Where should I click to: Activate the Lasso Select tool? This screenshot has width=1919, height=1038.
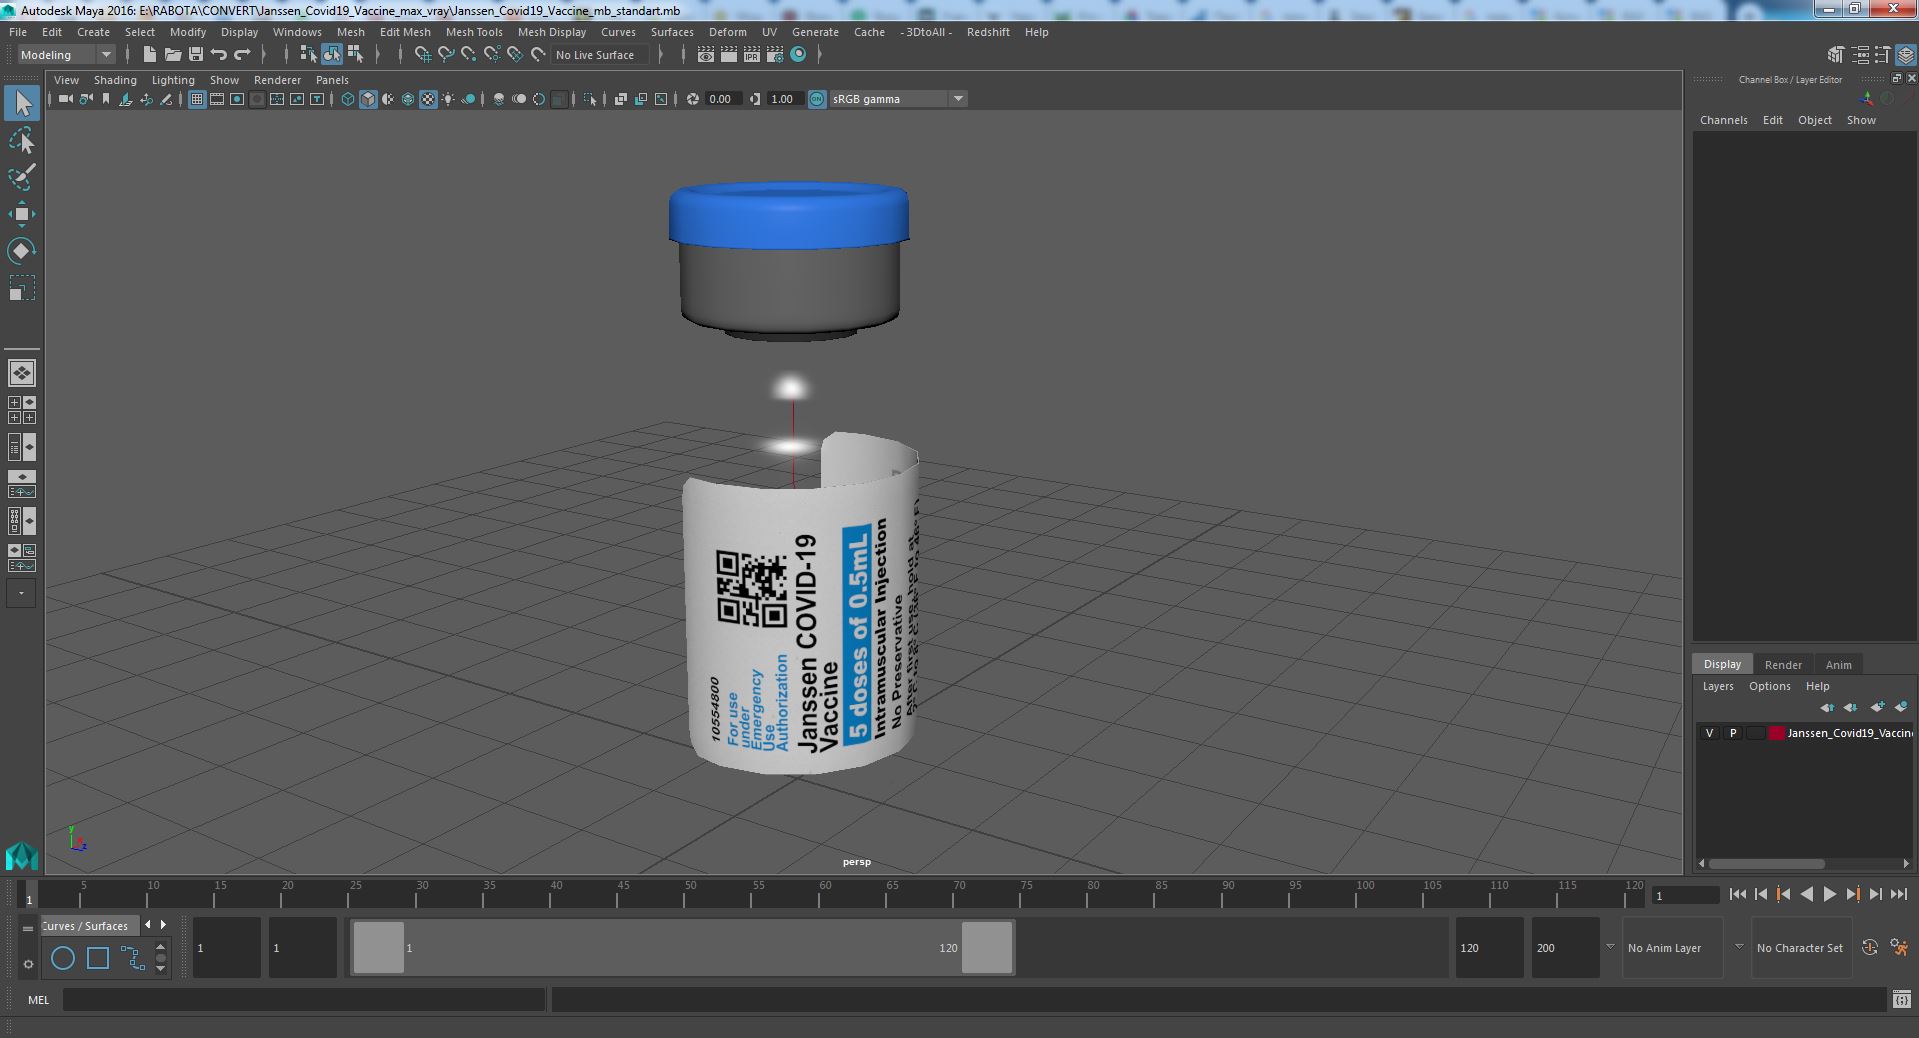coord(22,141)
